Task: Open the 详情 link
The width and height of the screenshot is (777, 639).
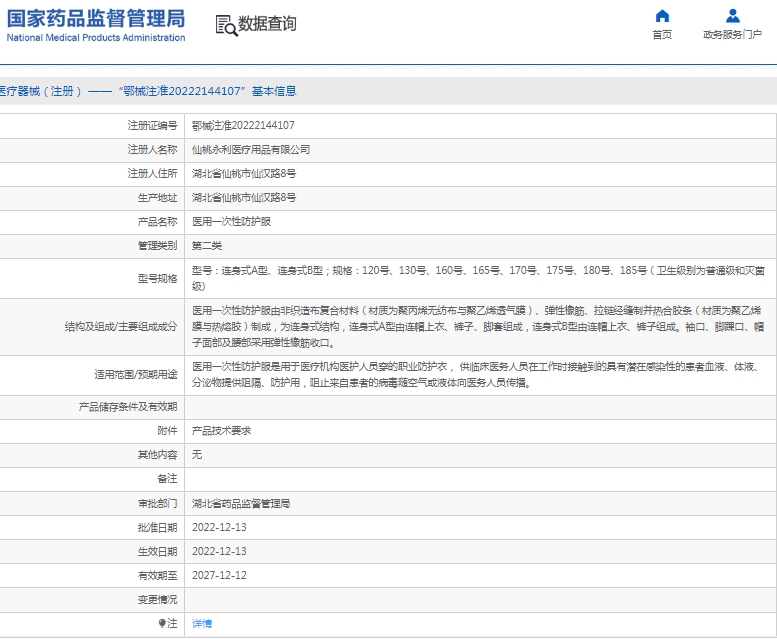Action: [202, 624]
